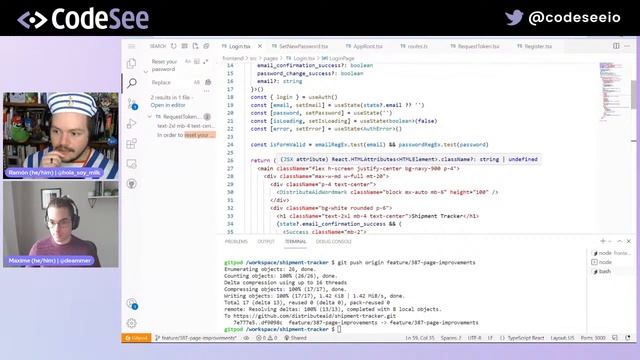Click the Ln, Col cursor position
Screen dimensions: 640x360
pyautogui.click(x=420, y=338)
